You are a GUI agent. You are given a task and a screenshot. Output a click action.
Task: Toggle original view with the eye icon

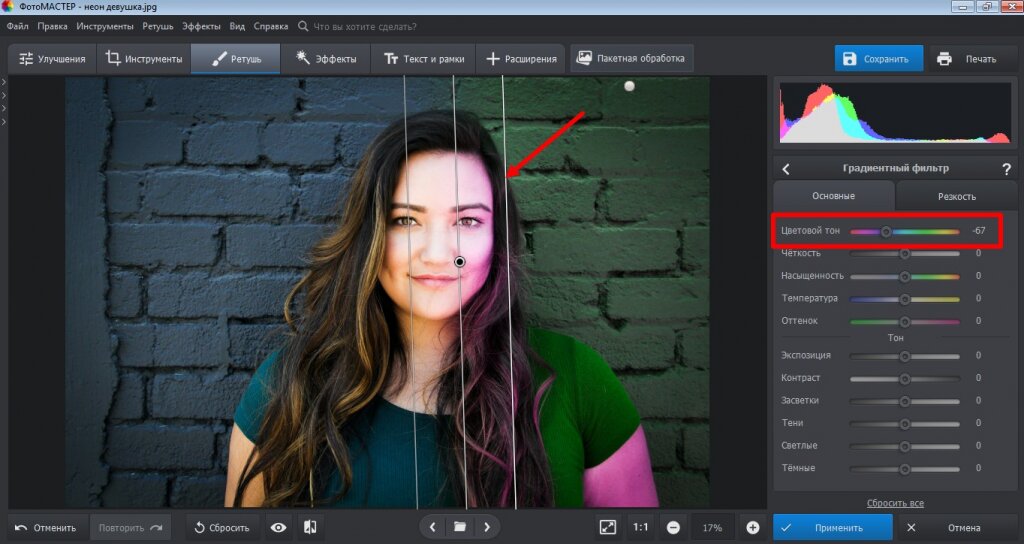pos(279,527)
